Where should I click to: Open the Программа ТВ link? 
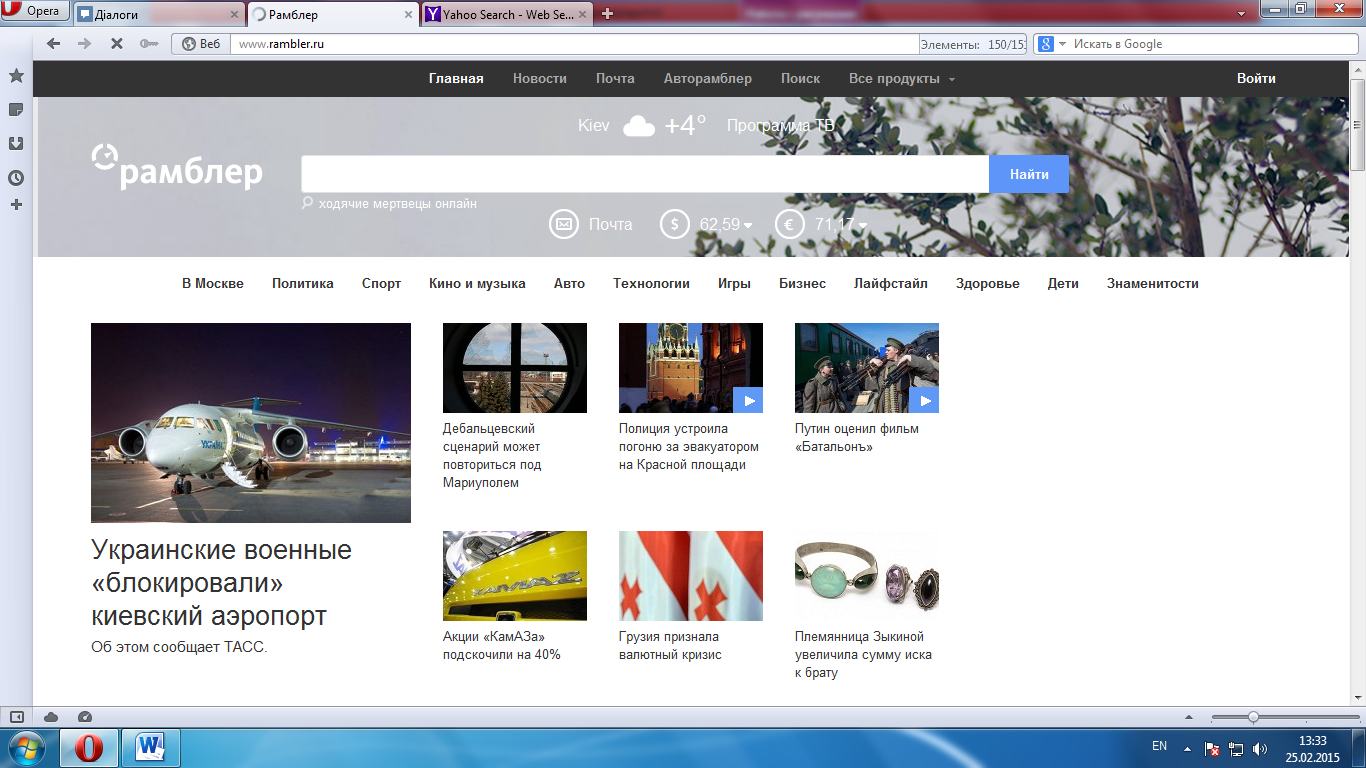(781, 126)
